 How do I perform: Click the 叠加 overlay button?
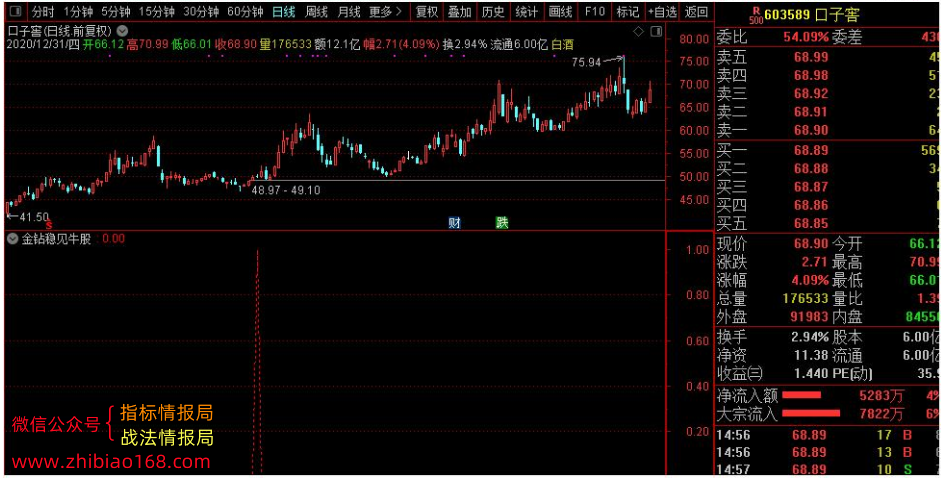(460, 11)
